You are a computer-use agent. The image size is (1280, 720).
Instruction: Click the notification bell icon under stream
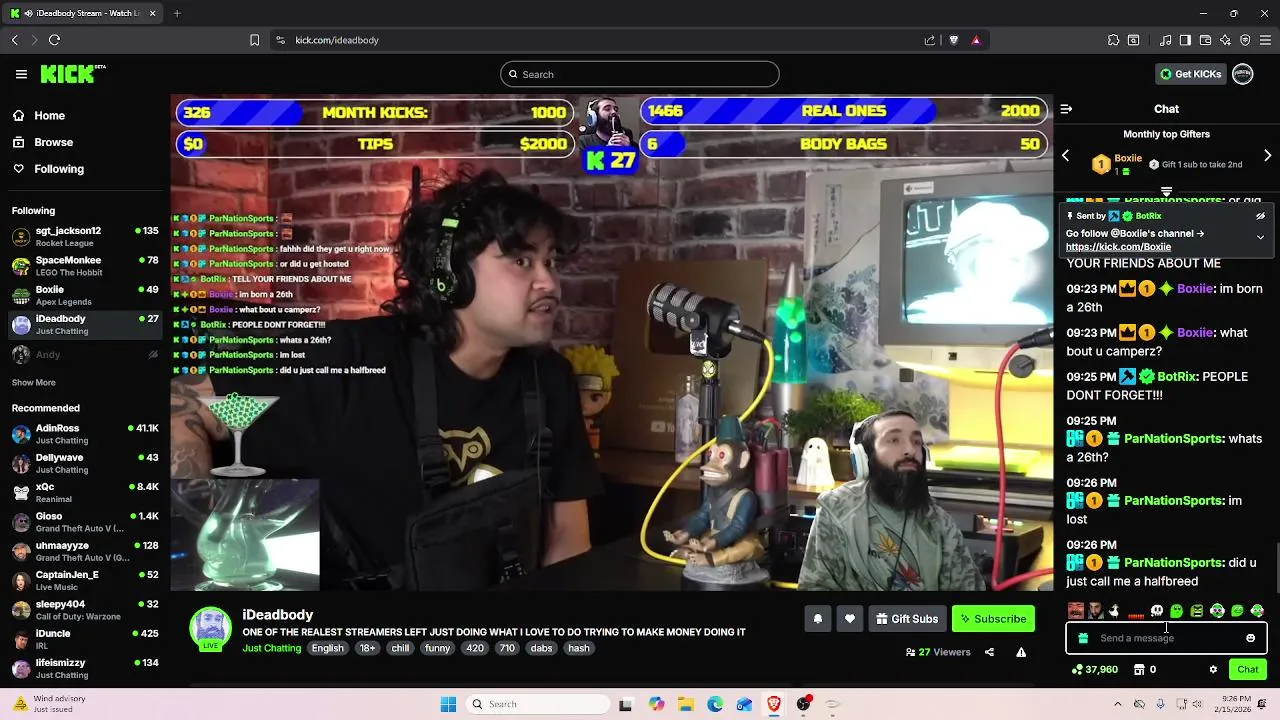817,619
